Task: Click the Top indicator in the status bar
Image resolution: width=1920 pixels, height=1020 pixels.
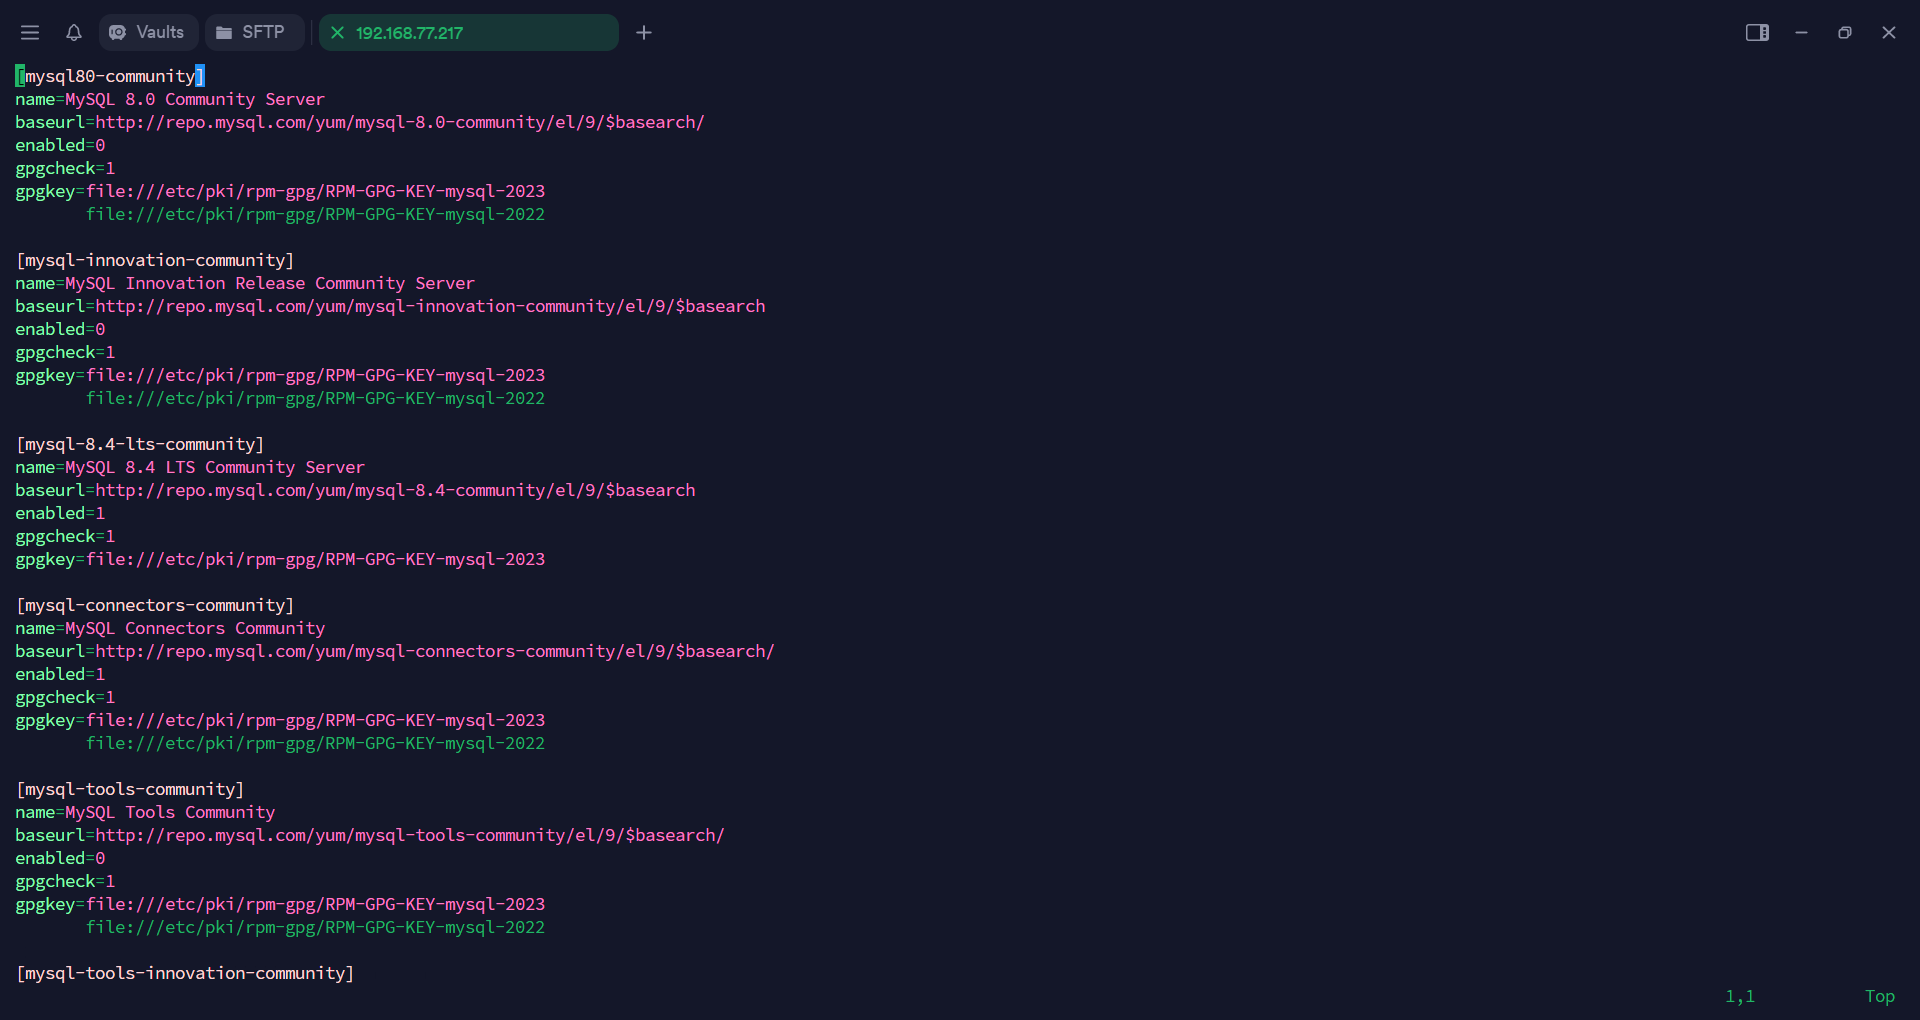Action: point(1880,996)
